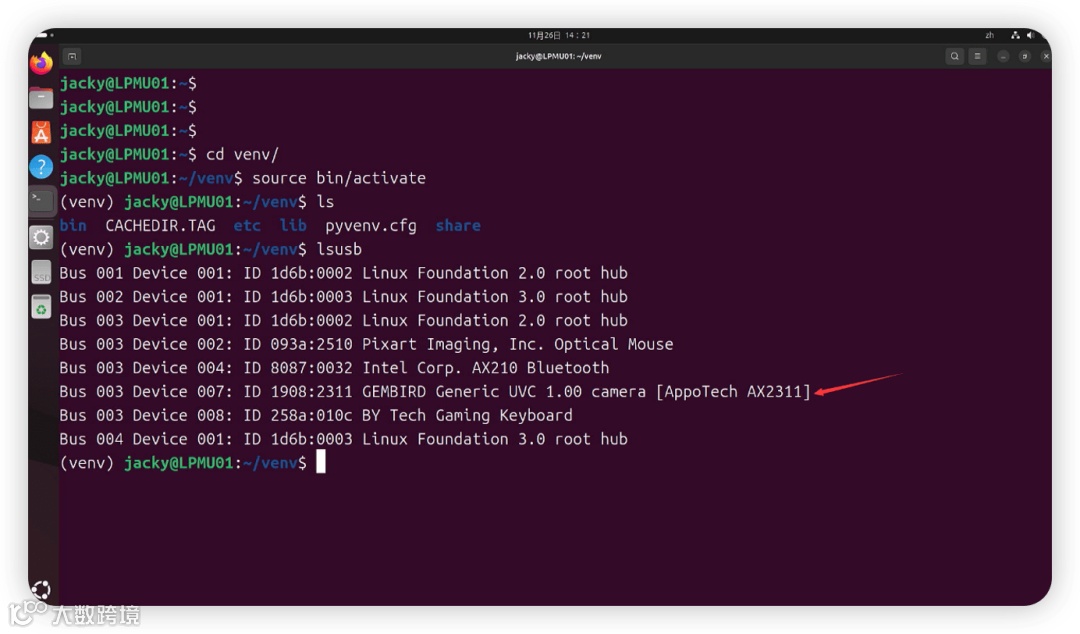Click the volume icon in top bar

1030,35
